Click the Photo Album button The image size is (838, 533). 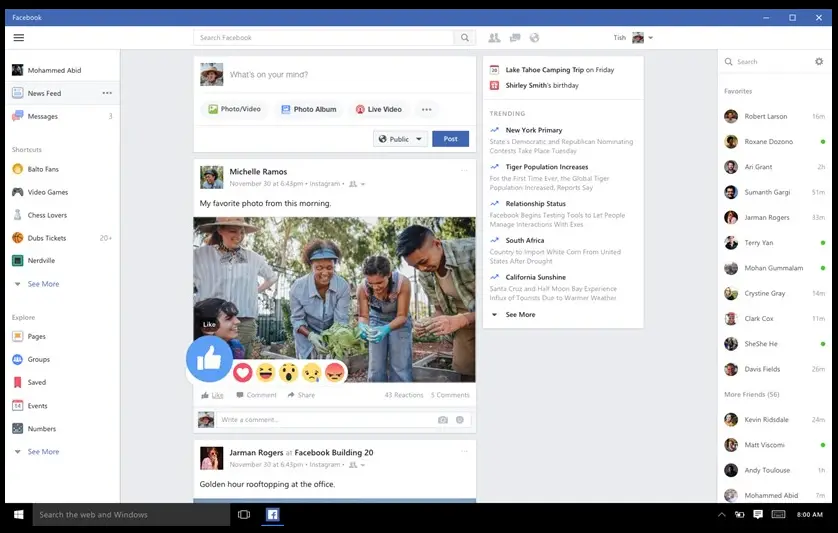(x=308, y=110)
